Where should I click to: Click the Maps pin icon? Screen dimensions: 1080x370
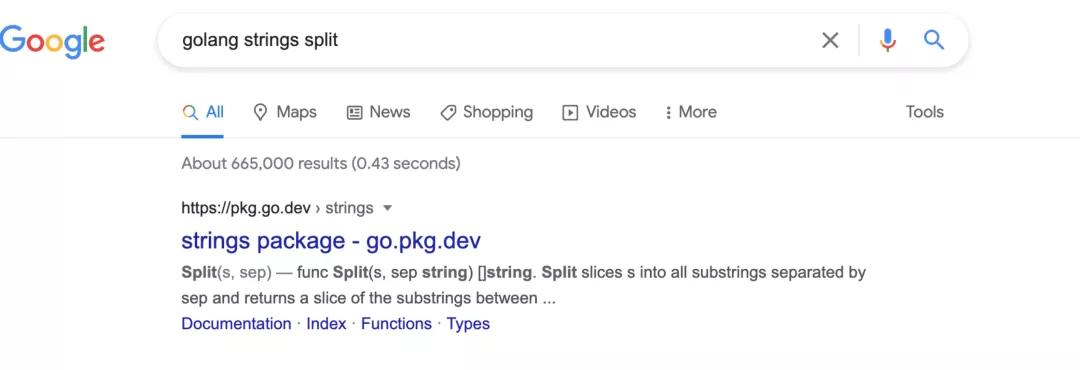[260, 112]
